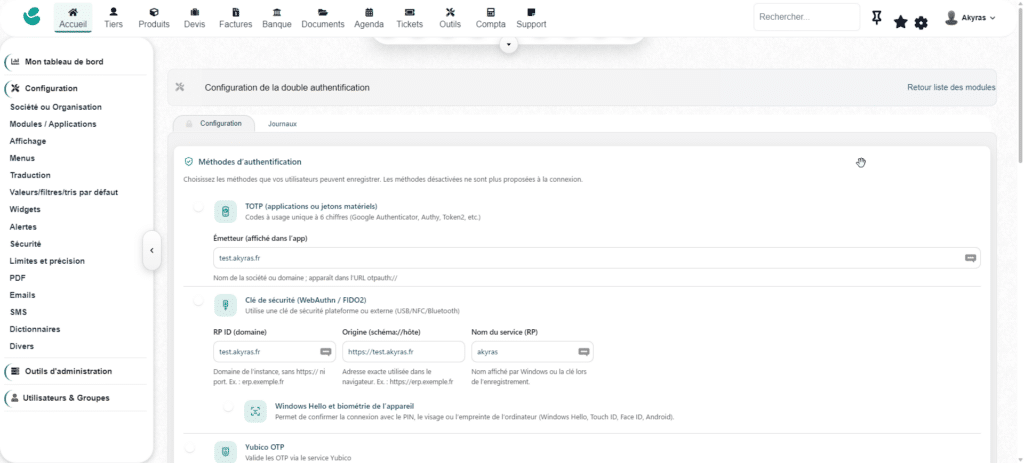Open the Tickets menu
This screenshot has width=1024, height=463.
point(409,18)
